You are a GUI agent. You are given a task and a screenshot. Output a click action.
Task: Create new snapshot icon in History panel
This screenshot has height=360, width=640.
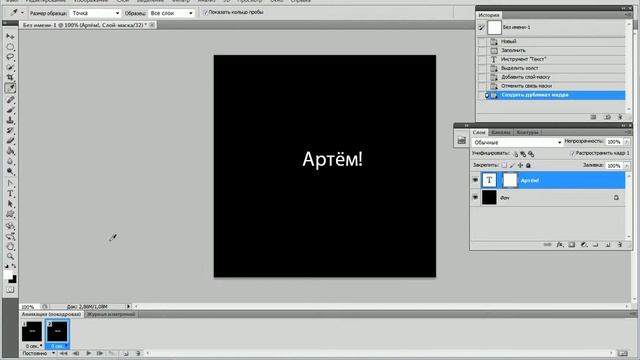coord(607,117)
